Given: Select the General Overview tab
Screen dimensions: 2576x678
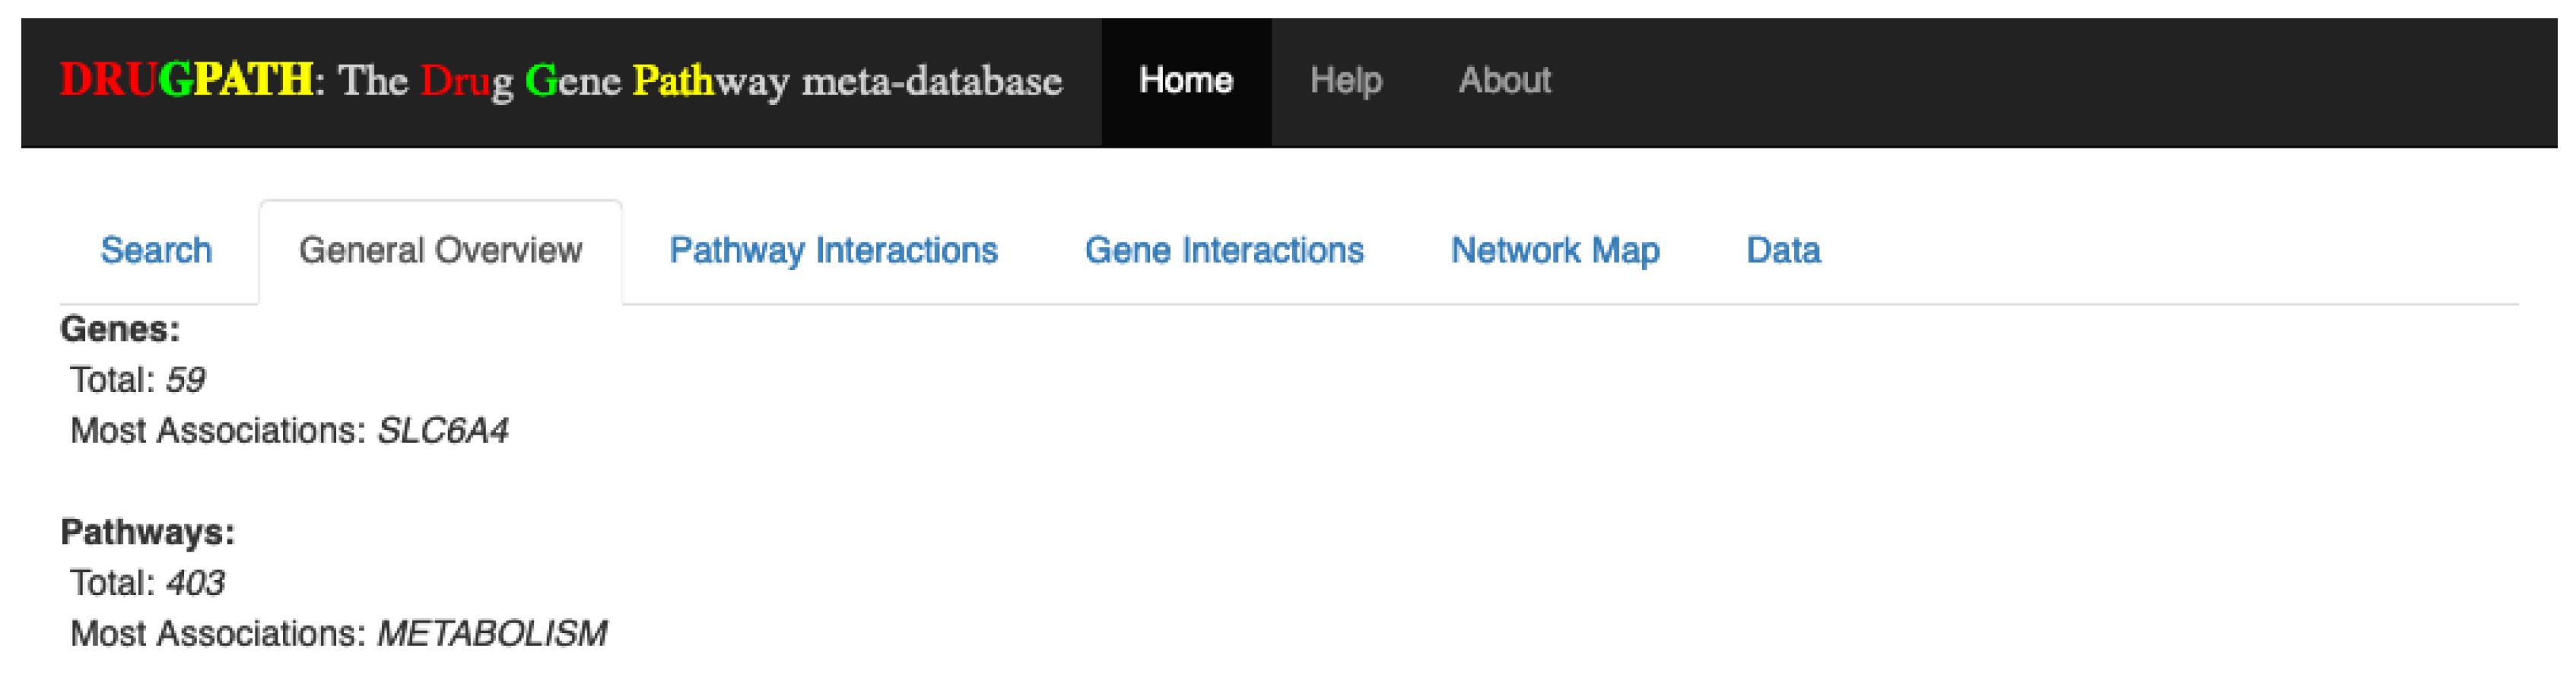Looking at the screenshot, I should point(440,250).
